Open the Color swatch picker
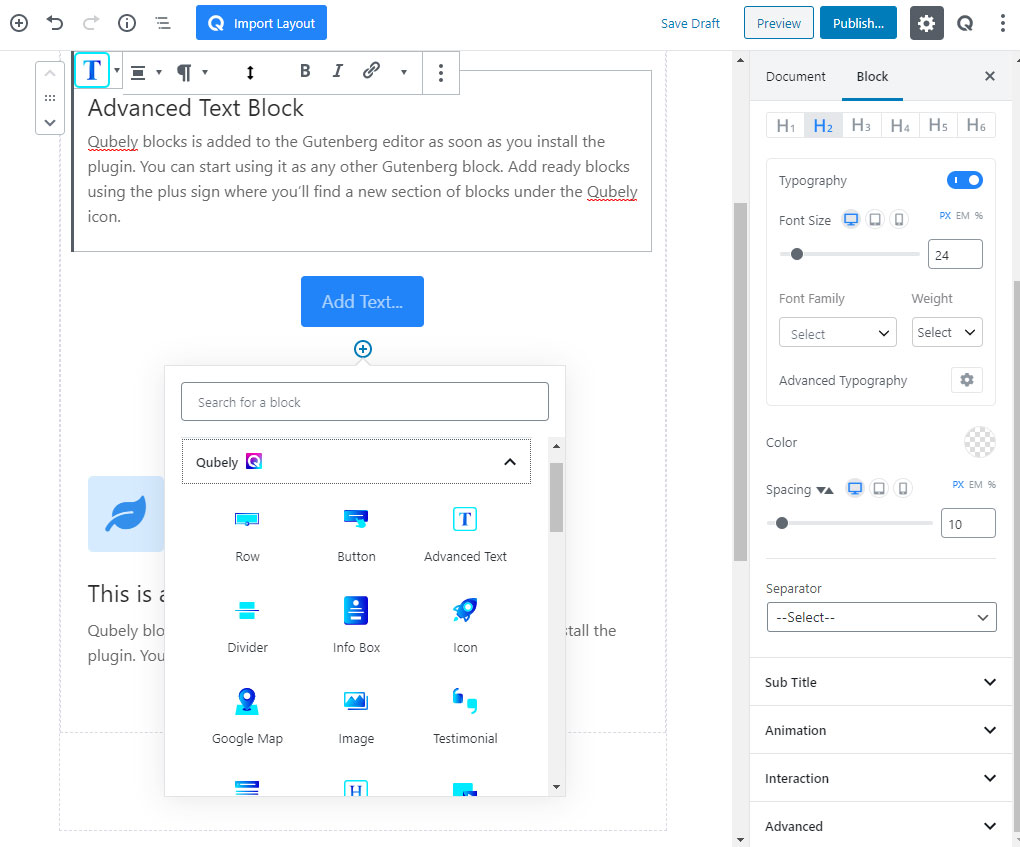This screenshot has width=1020, height=847. [980, 442]
